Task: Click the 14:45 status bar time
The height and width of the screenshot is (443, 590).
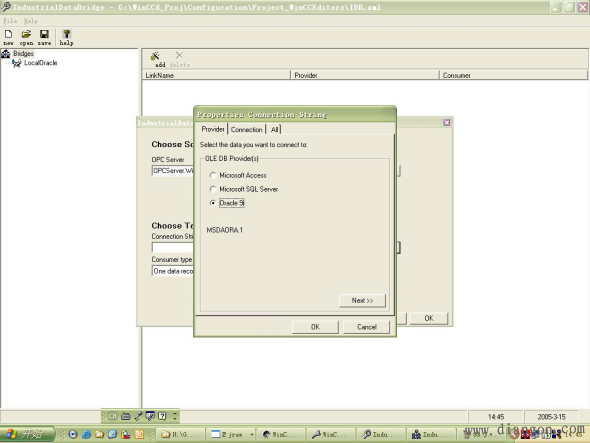Action: click(496, 417)
